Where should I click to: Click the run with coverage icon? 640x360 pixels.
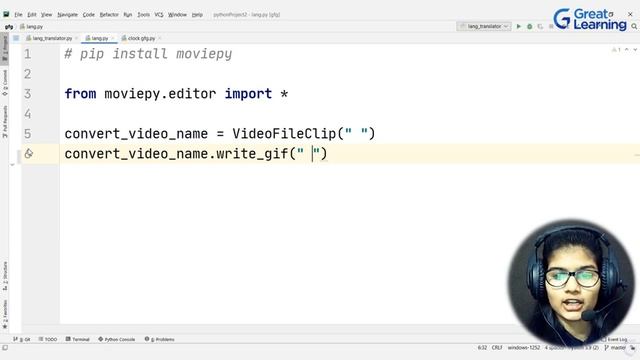(540, 26)
